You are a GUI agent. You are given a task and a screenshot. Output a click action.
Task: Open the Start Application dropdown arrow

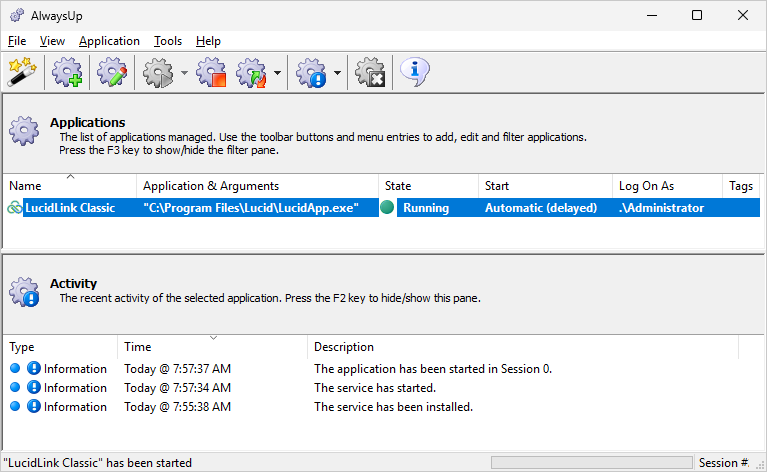(184, 73)
